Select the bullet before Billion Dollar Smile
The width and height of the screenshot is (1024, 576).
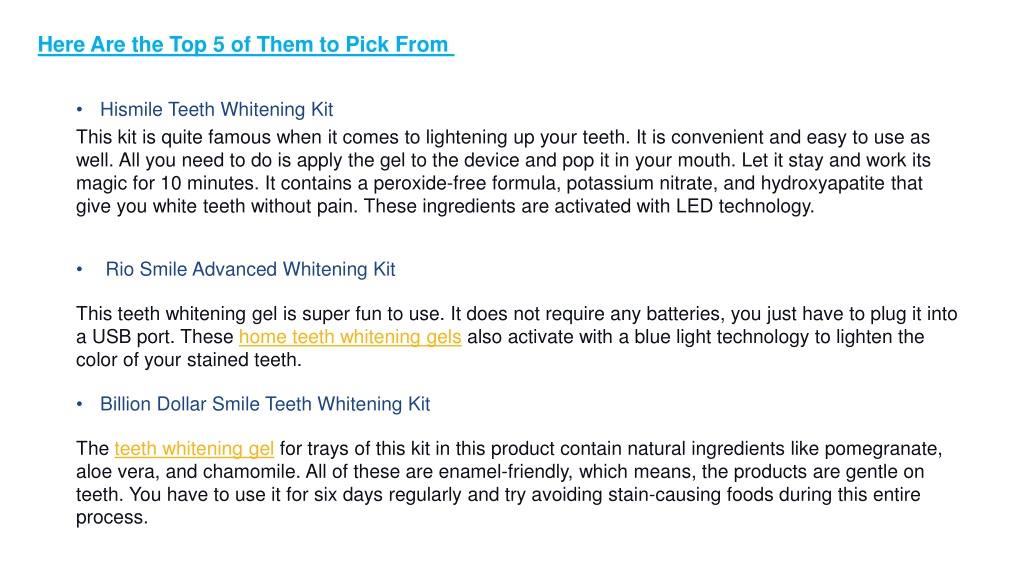click(80, 404)
